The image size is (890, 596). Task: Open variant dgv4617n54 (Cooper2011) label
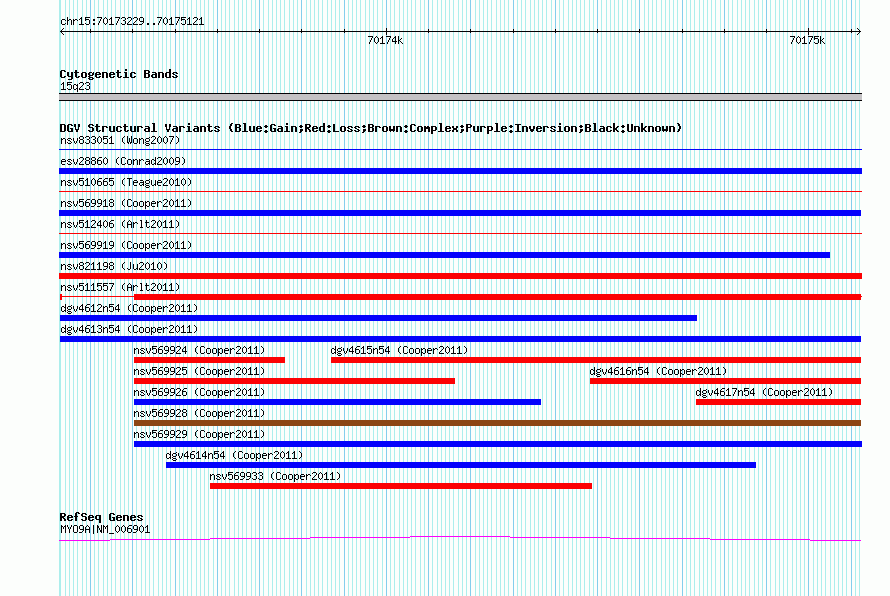click(x=764, y=392)
